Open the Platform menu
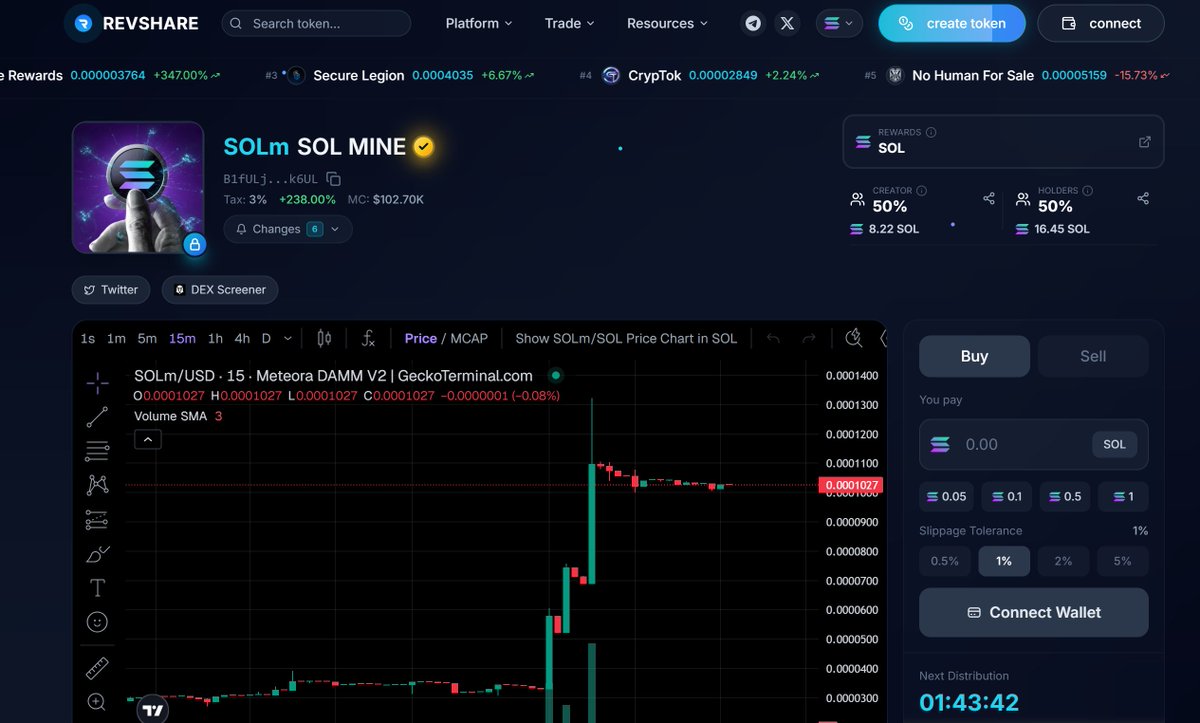 [x=479, y=23]
